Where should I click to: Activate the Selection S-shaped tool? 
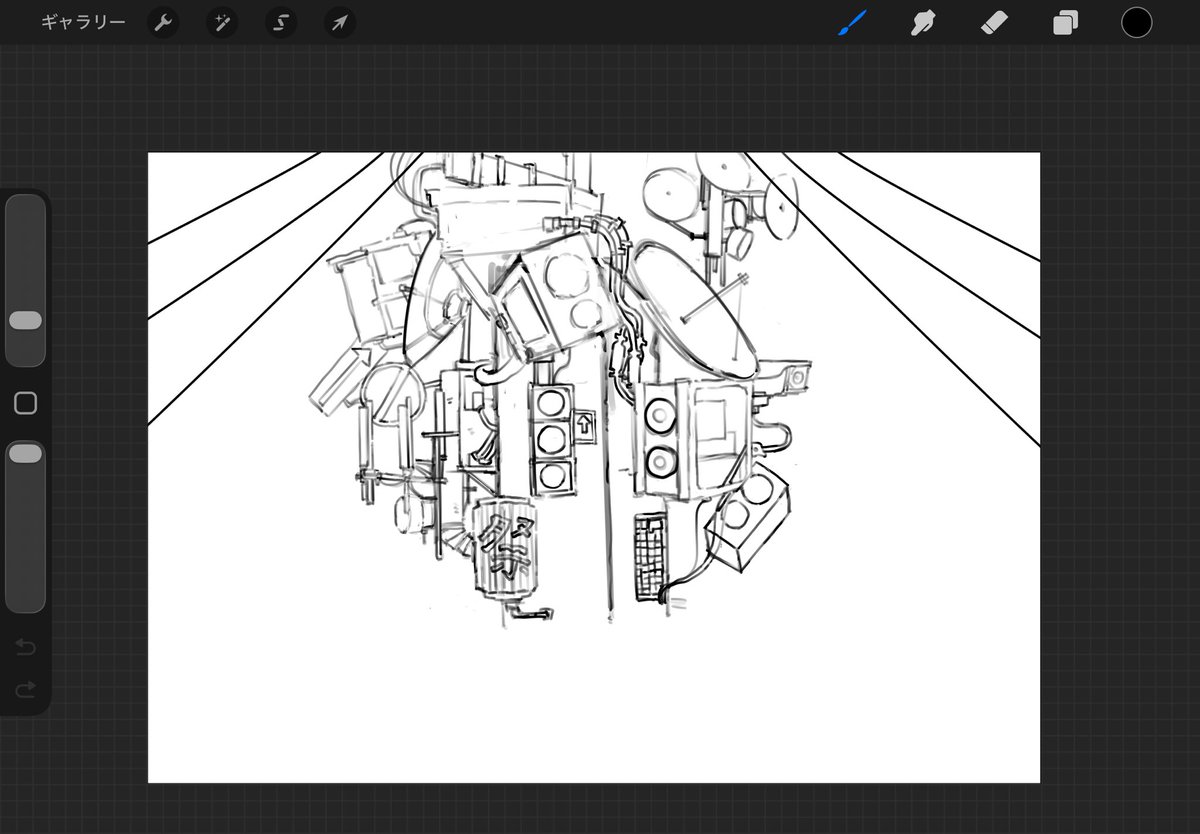pos(281,23)
